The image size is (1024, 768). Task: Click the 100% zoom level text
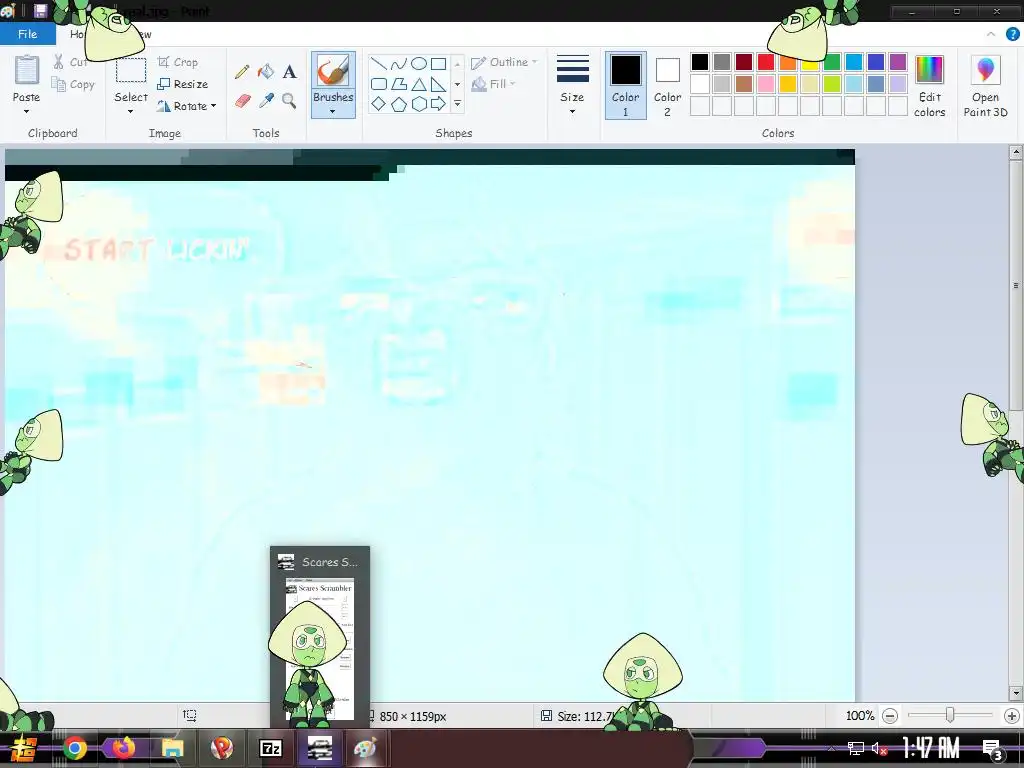tap(860, 716)
